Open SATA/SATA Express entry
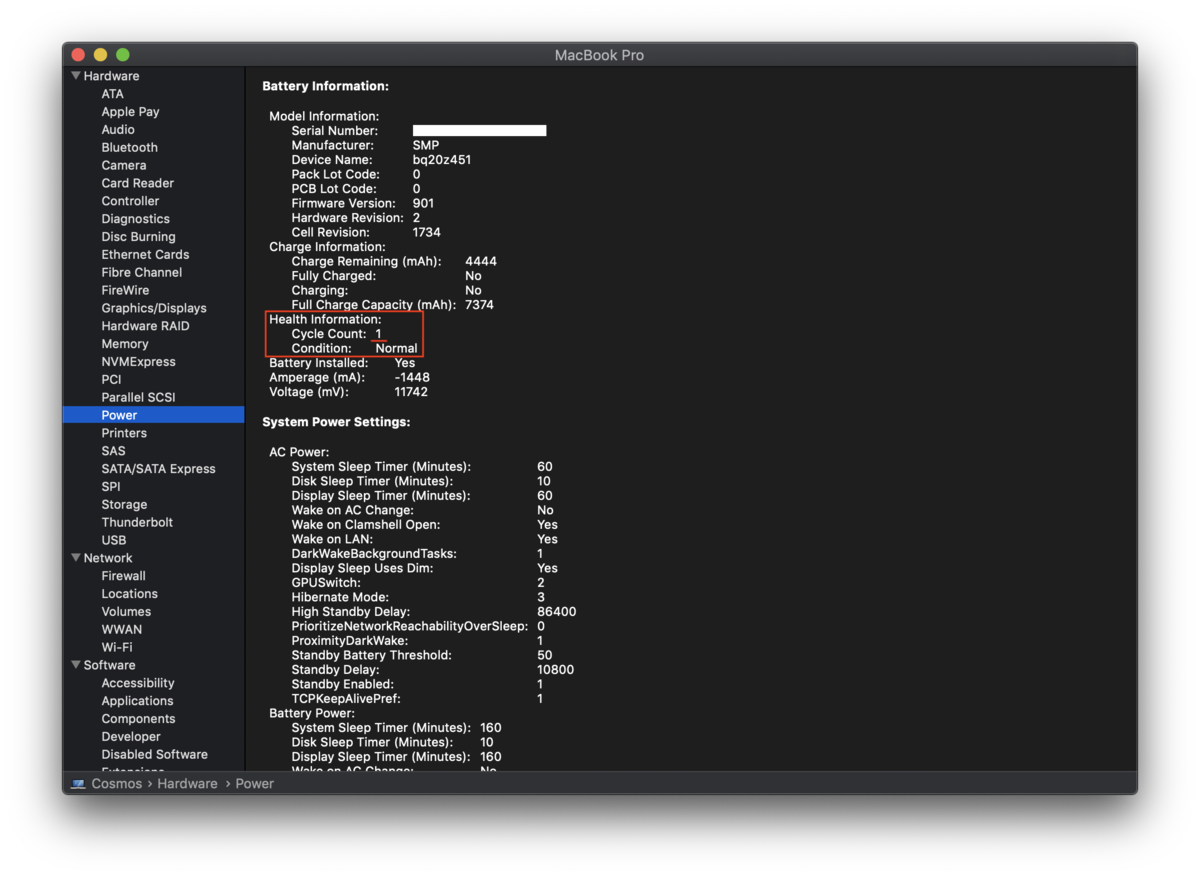This screenshot has width=1200, height=877. coord(158,469)
